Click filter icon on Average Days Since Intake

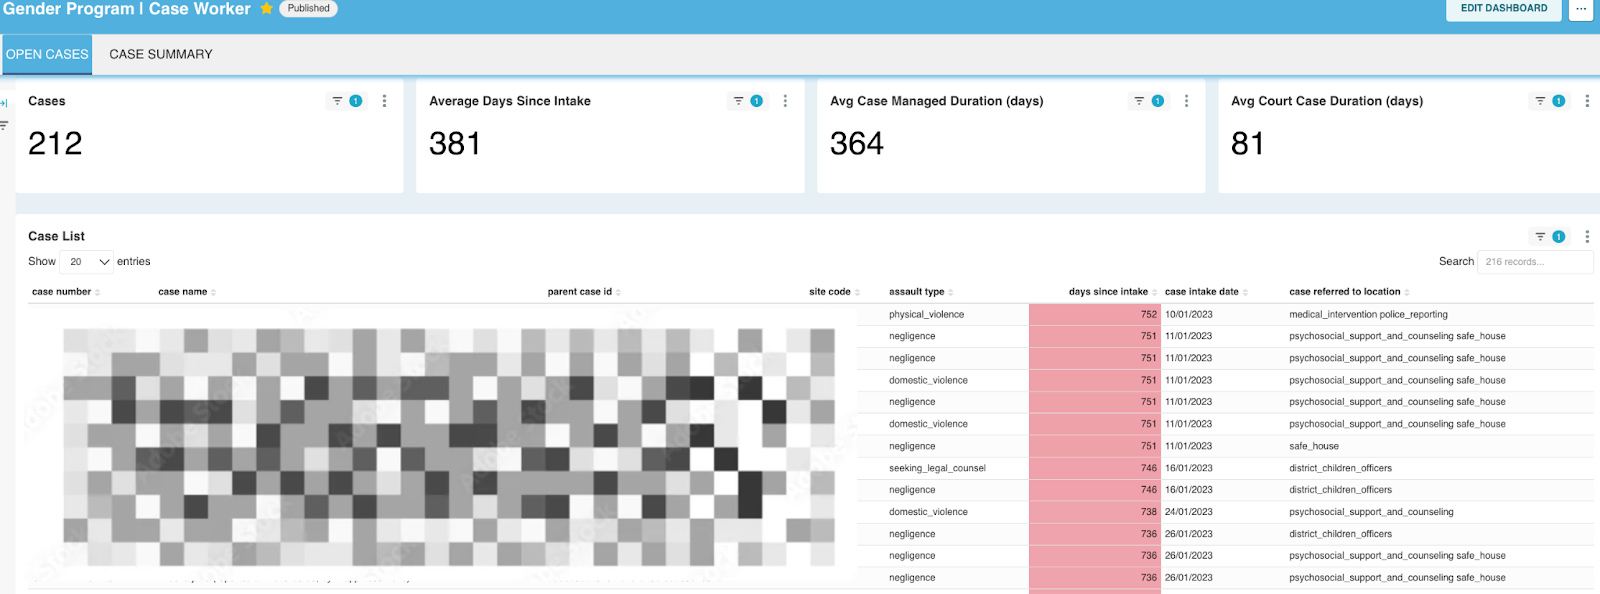pos(739,101)
